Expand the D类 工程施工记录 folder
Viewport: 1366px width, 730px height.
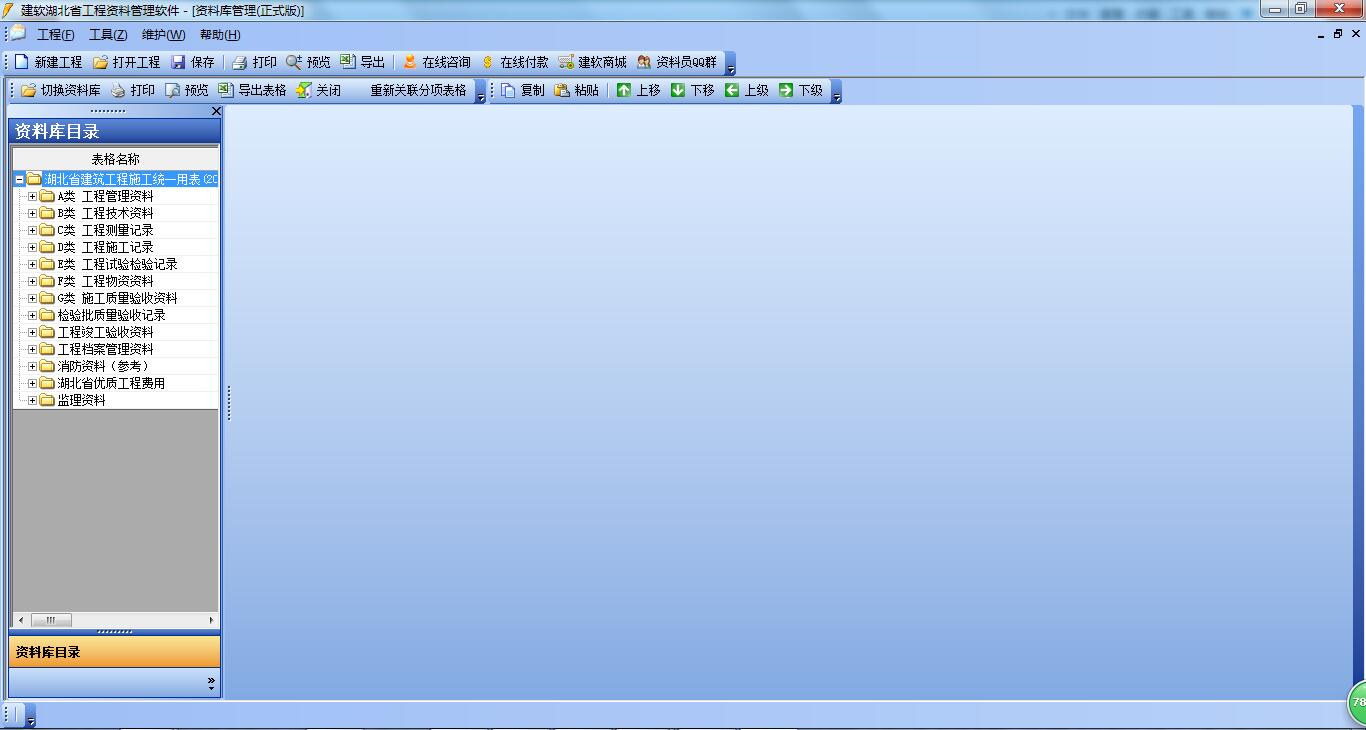(x=32, y=248)
